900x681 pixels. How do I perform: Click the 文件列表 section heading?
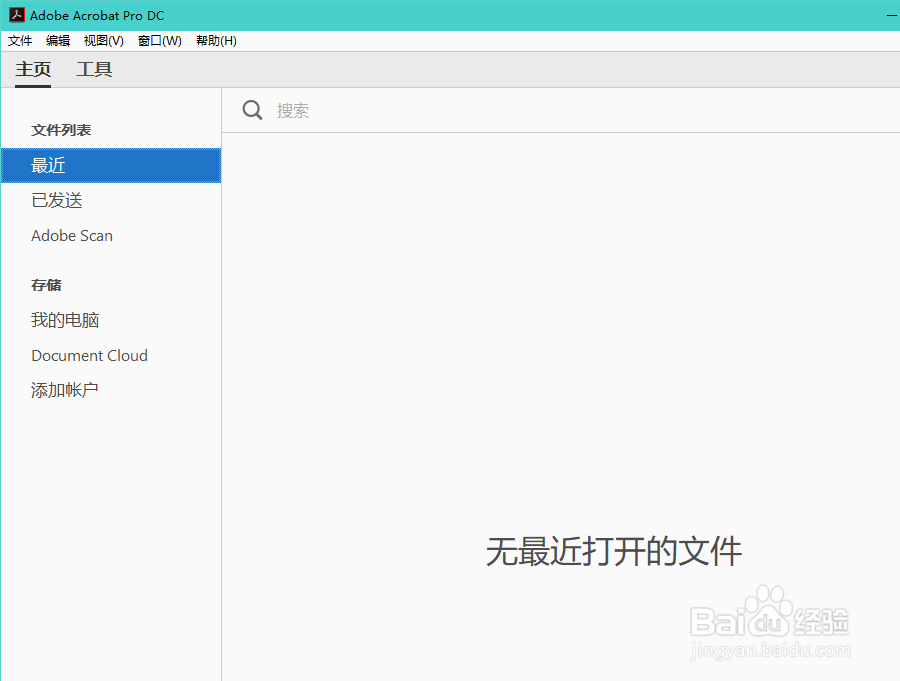[x=61, y=130]
